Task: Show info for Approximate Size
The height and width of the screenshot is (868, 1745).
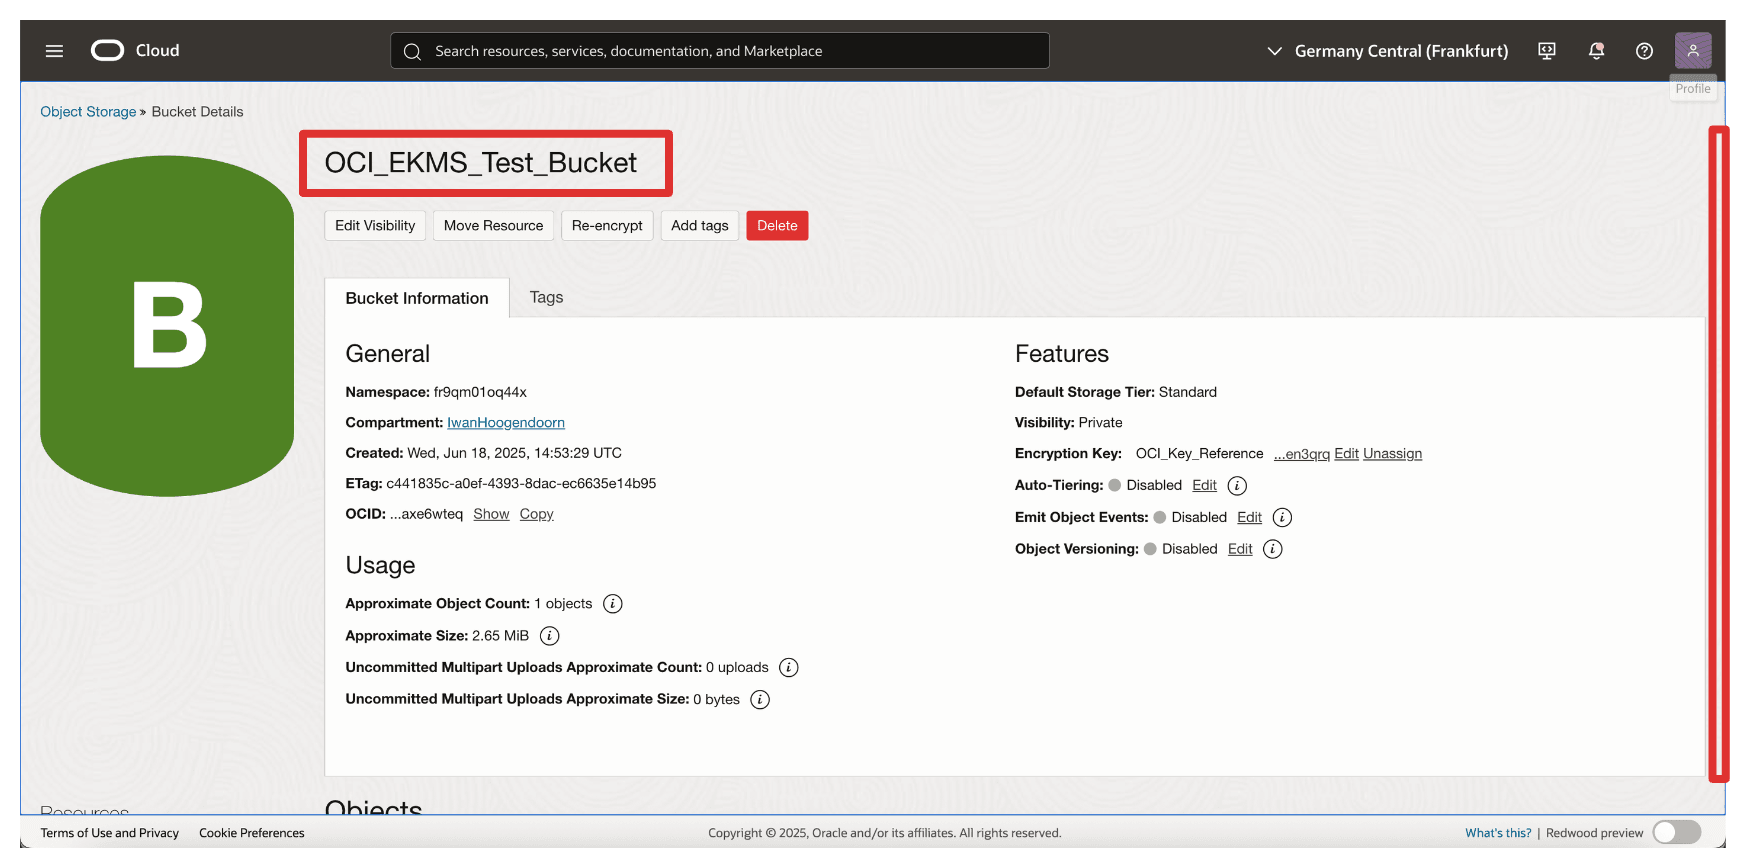Action: point(550,636)
